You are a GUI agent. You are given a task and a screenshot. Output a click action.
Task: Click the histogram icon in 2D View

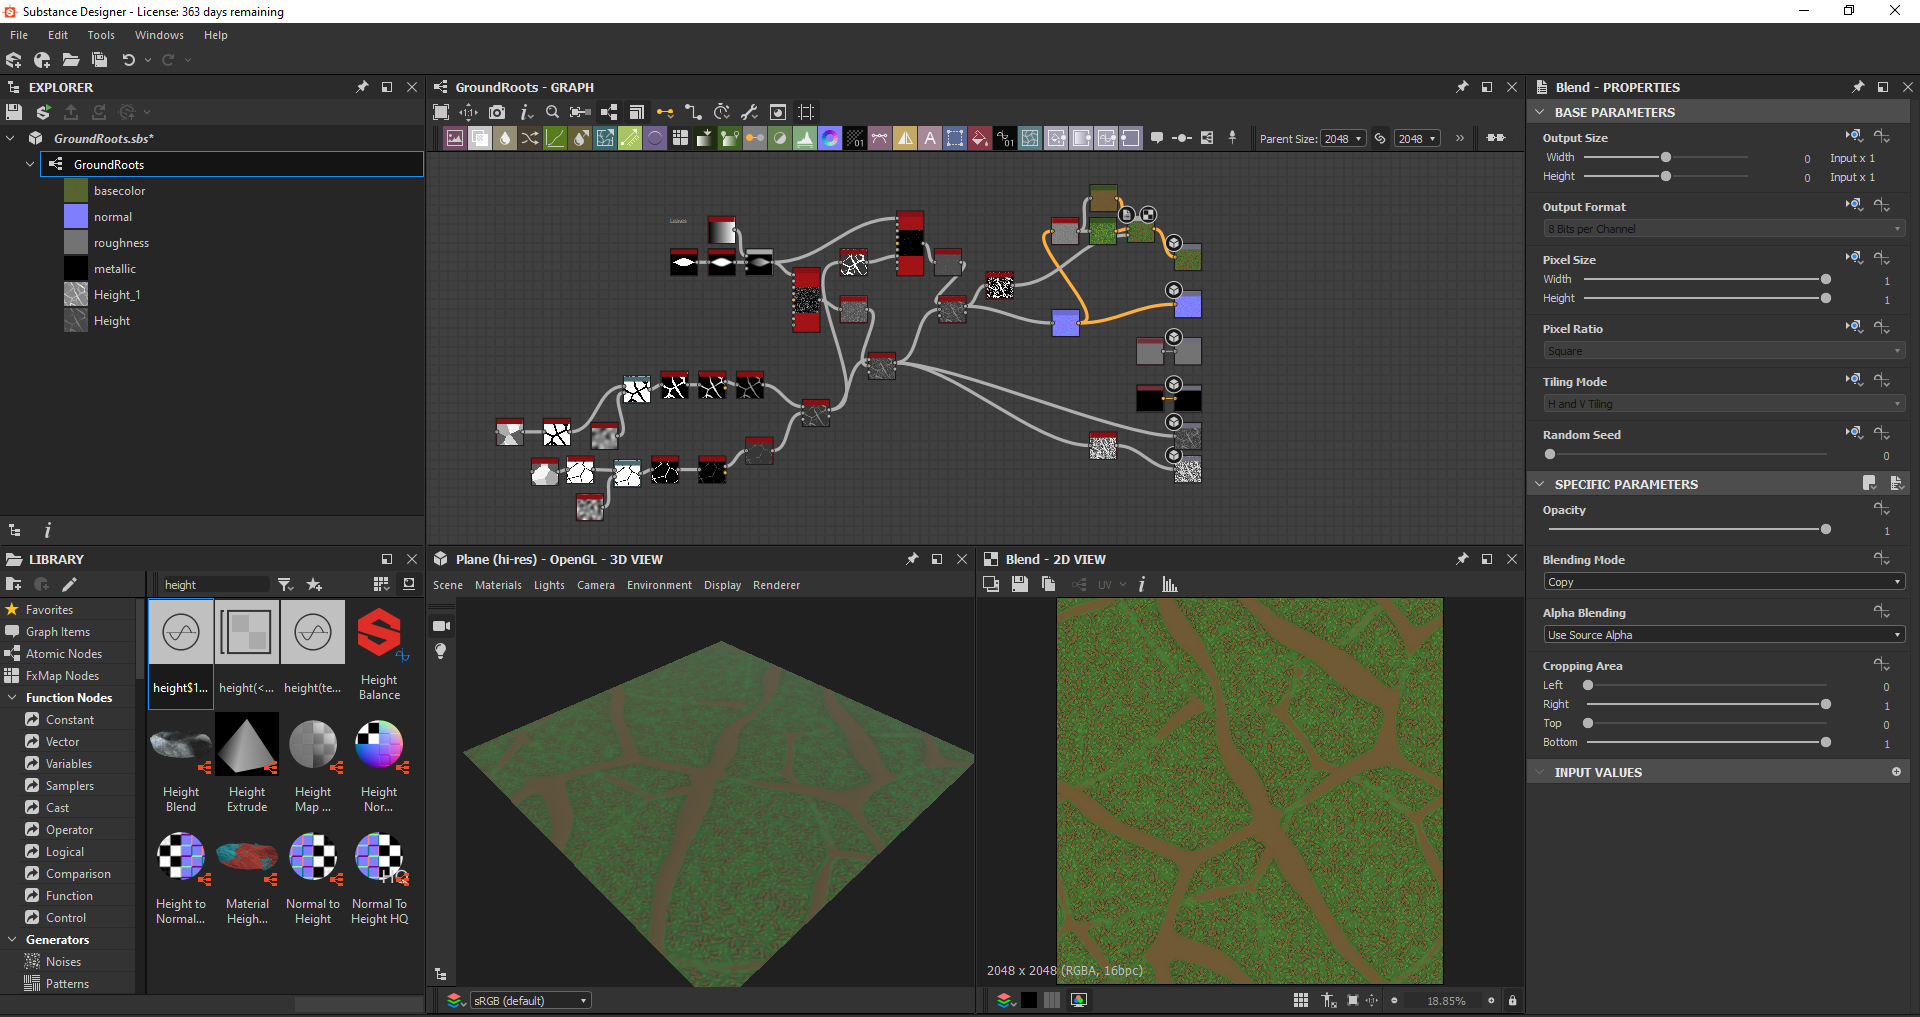tap(1170, 585)
